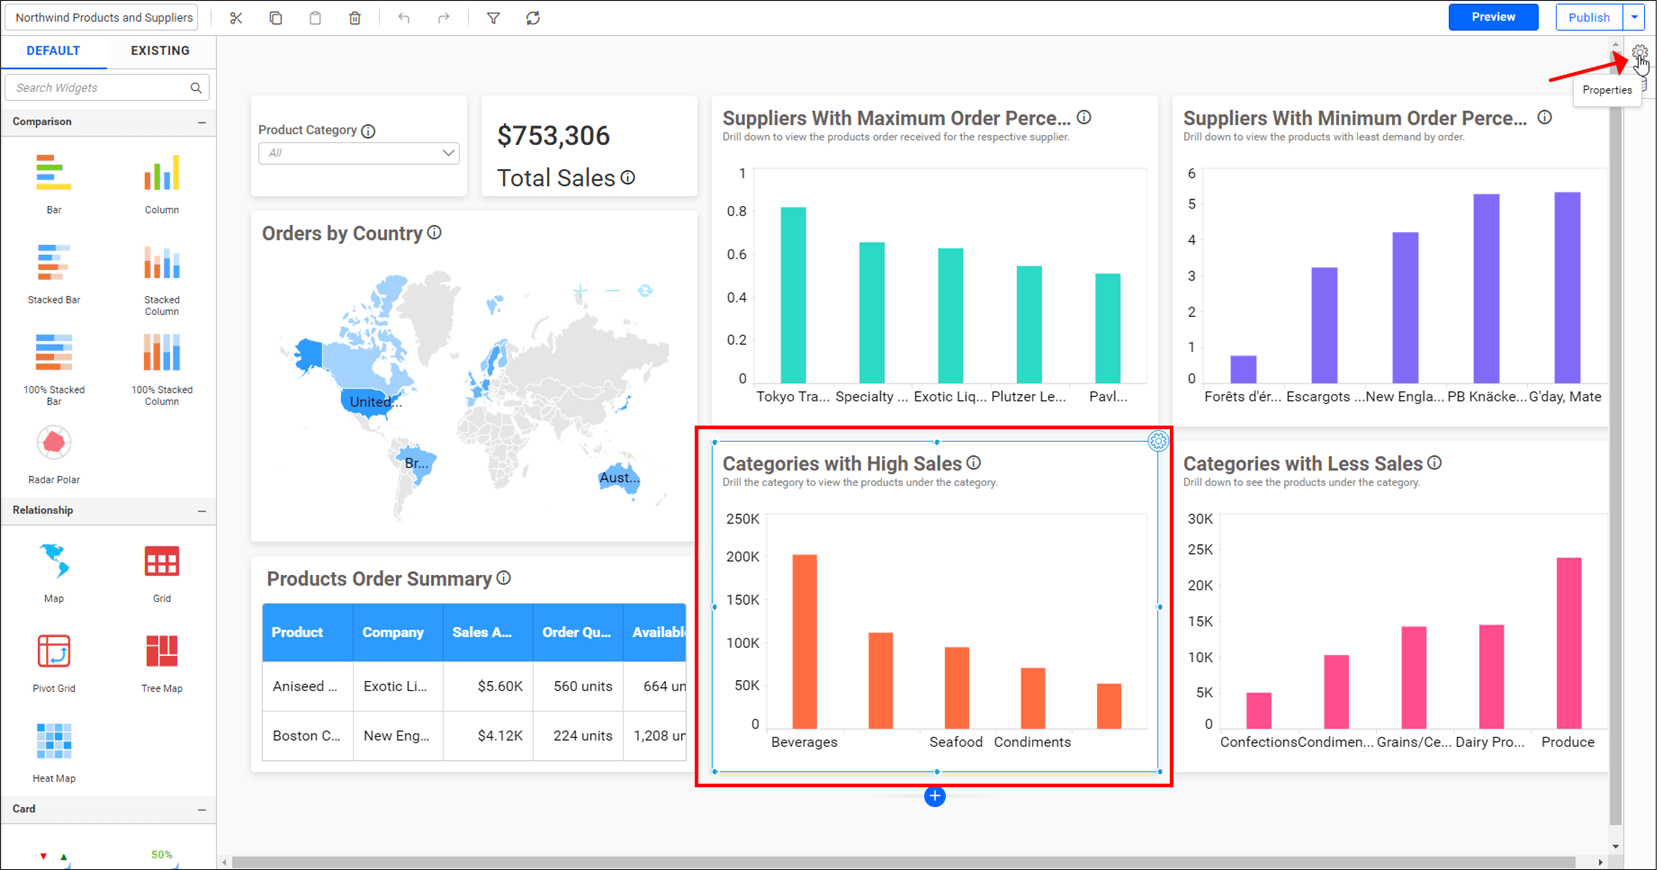Open the dashboard filter funnel icon

493,18
